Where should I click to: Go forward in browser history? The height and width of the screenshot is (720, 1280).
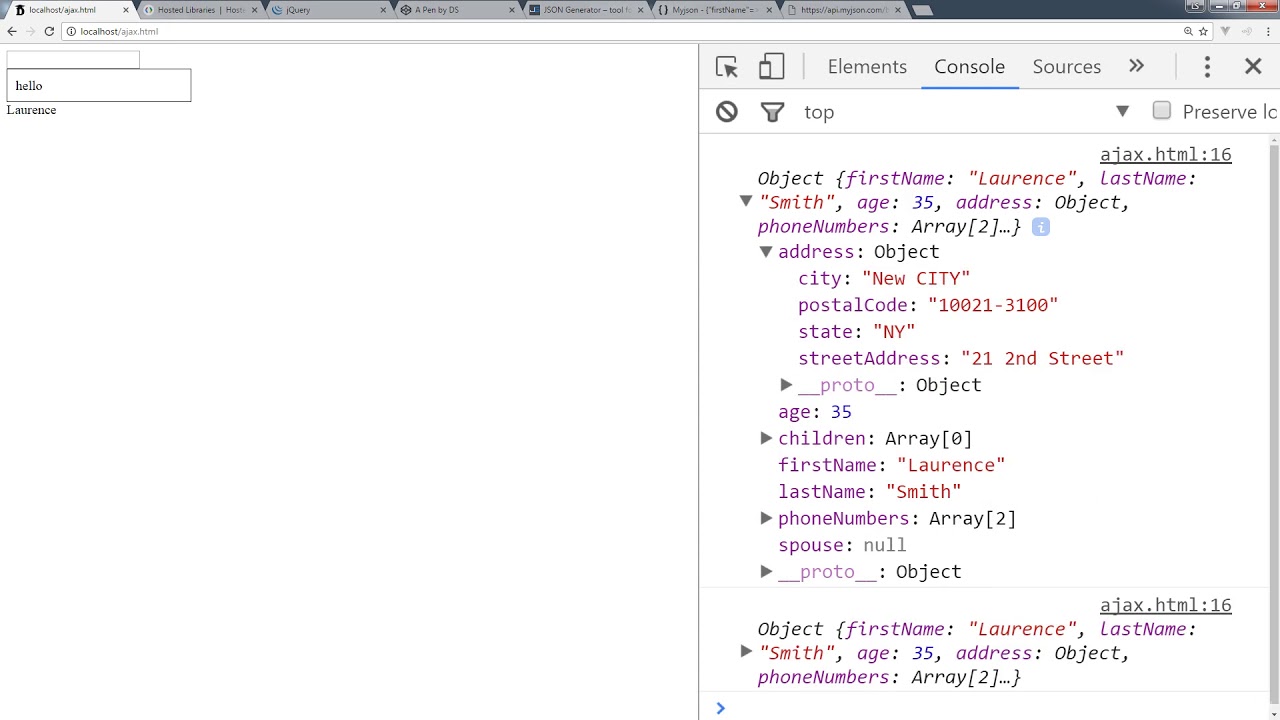tap(30, 31)
